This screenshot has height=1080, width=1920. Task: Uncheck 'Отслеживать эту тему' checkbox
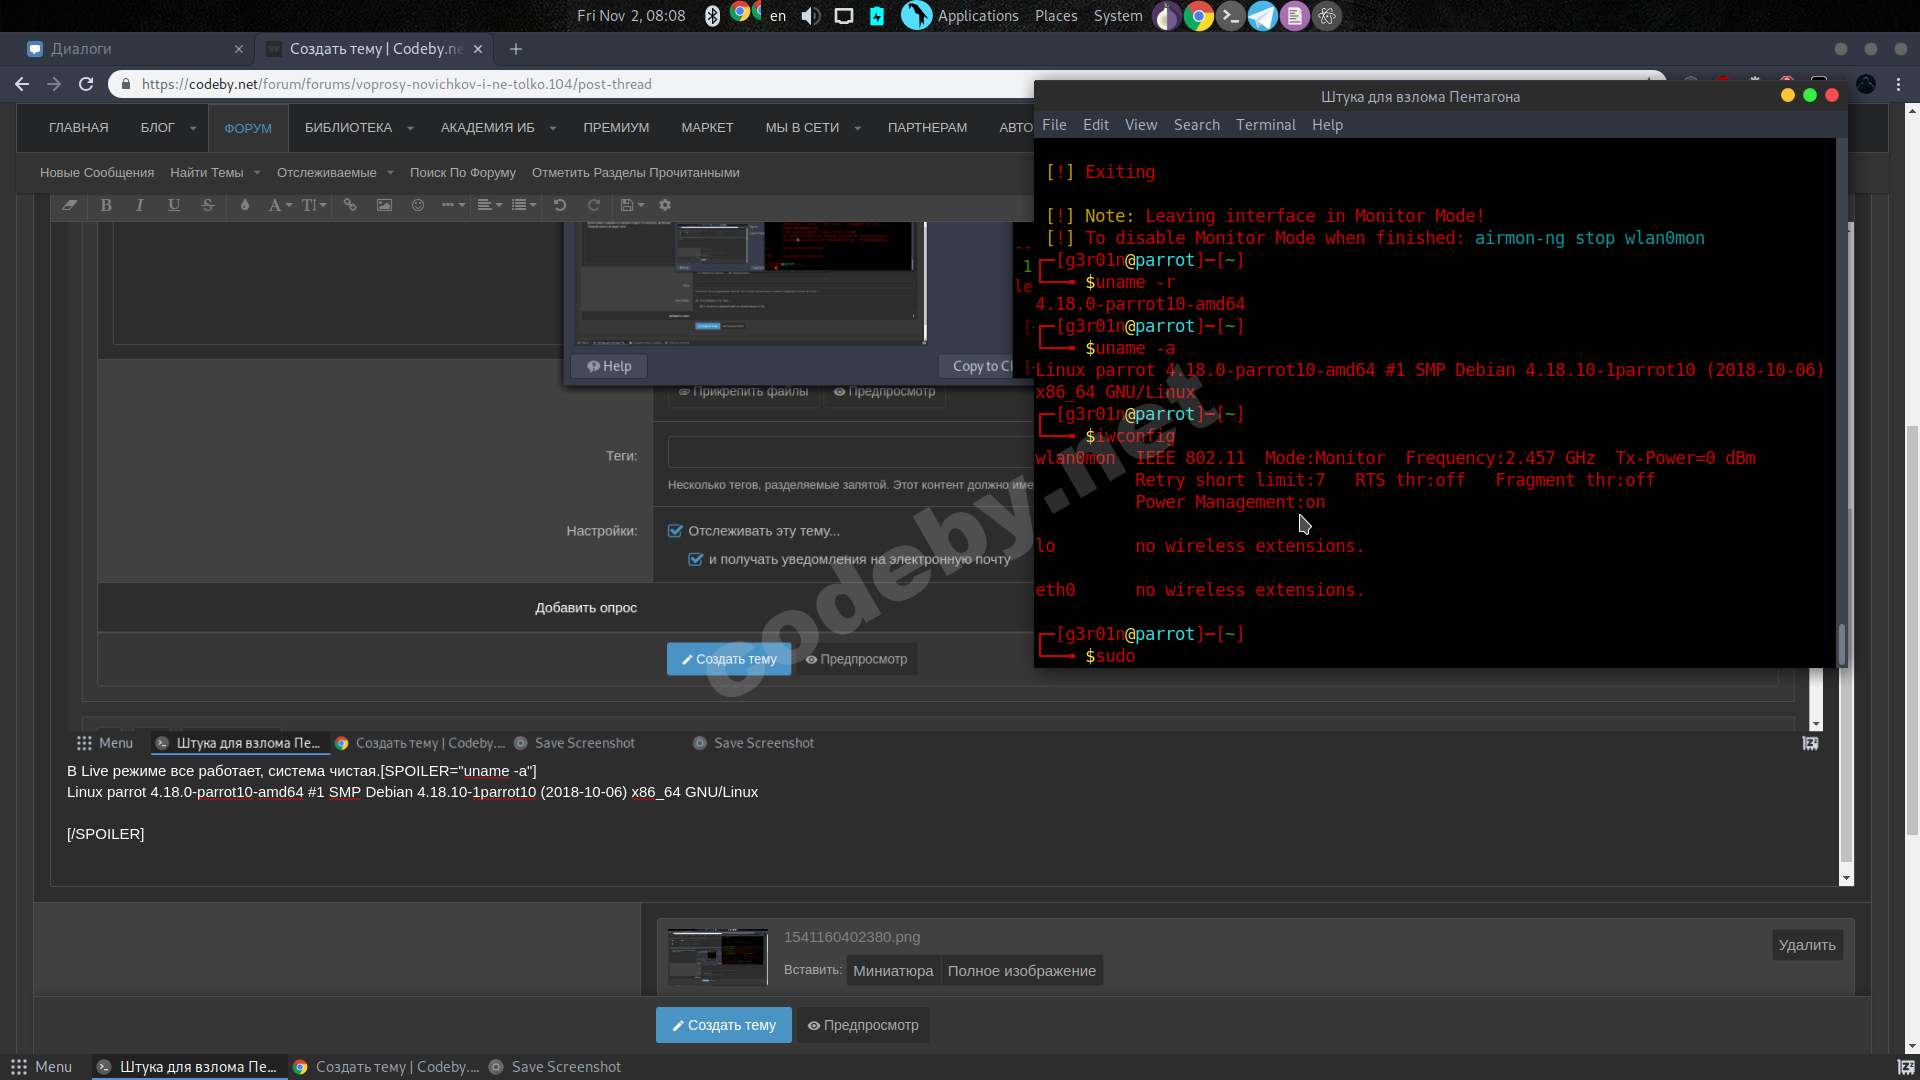click(675, 531)
